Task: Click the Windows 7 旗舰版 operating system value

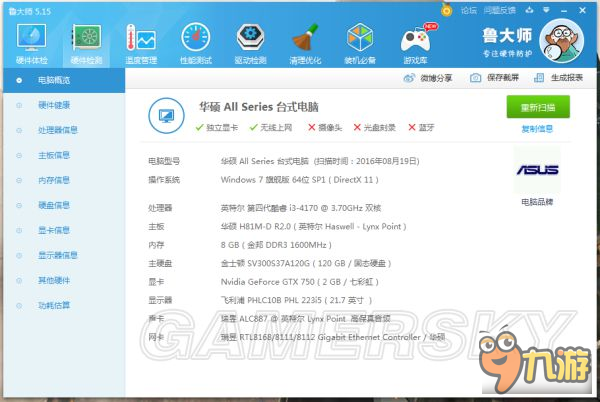Action: click(x=299, y=180)
